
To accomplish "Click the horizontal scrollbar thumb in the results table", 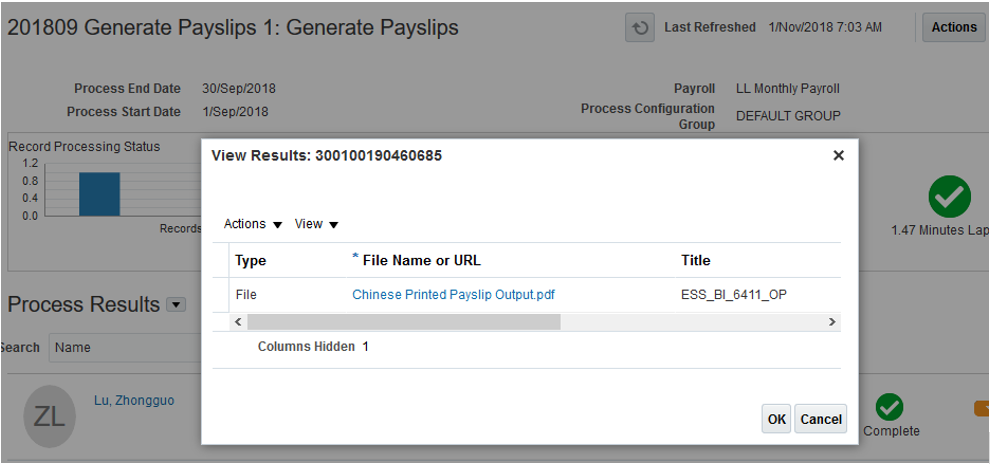I will tap(404, 322).
